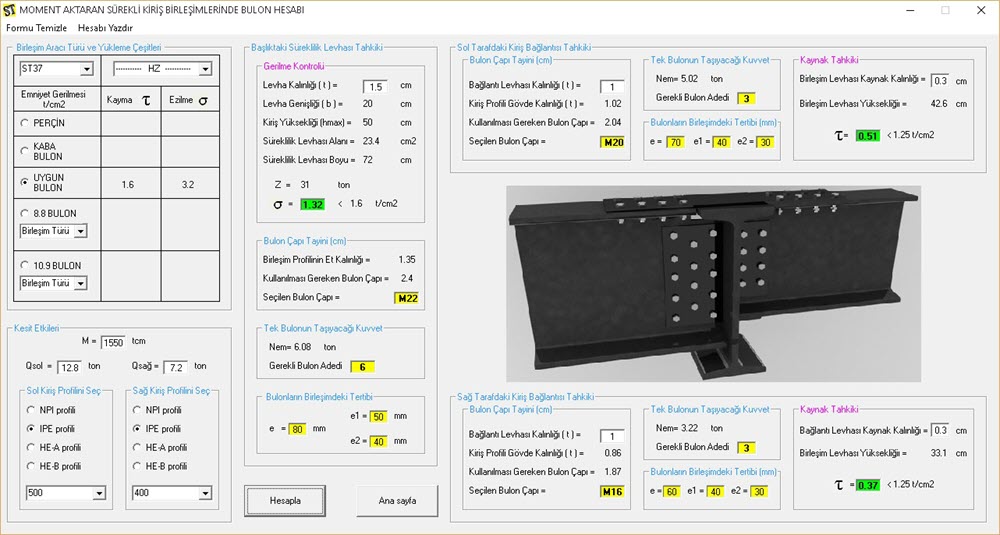This screenshot has width=1000, height=535.
Task: Click the e = 70 value in left connection
Action: tap(675, 142)
